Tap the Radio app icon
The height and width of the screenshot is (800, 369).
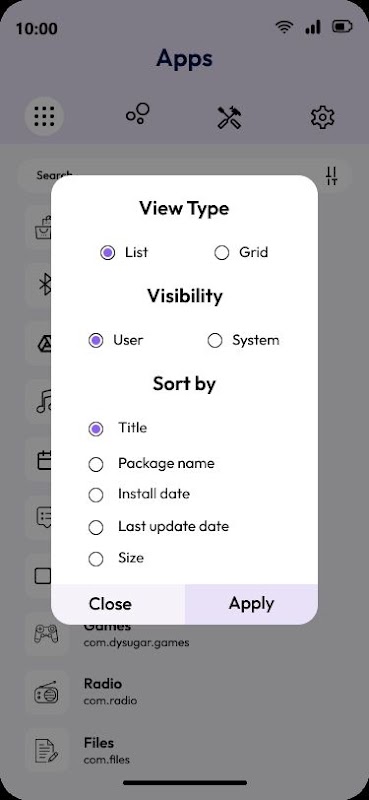click(x=46, y=693)
